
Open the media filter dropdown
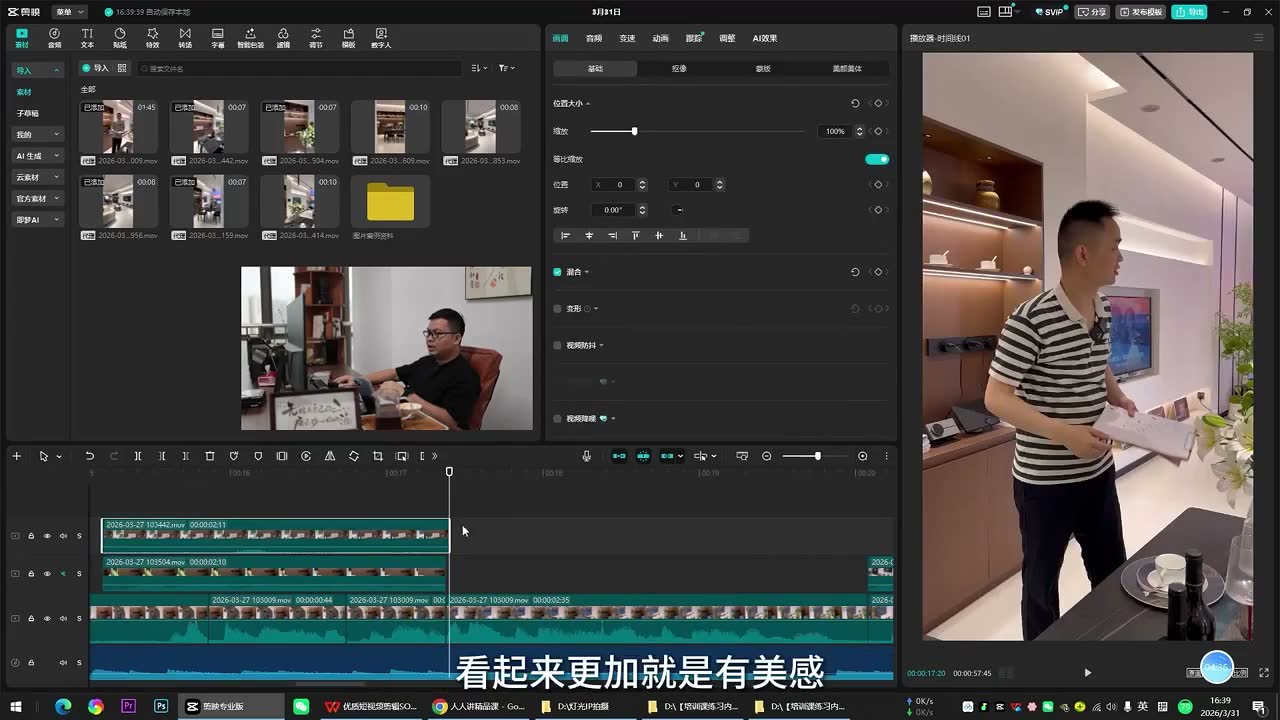coord(506,68)
